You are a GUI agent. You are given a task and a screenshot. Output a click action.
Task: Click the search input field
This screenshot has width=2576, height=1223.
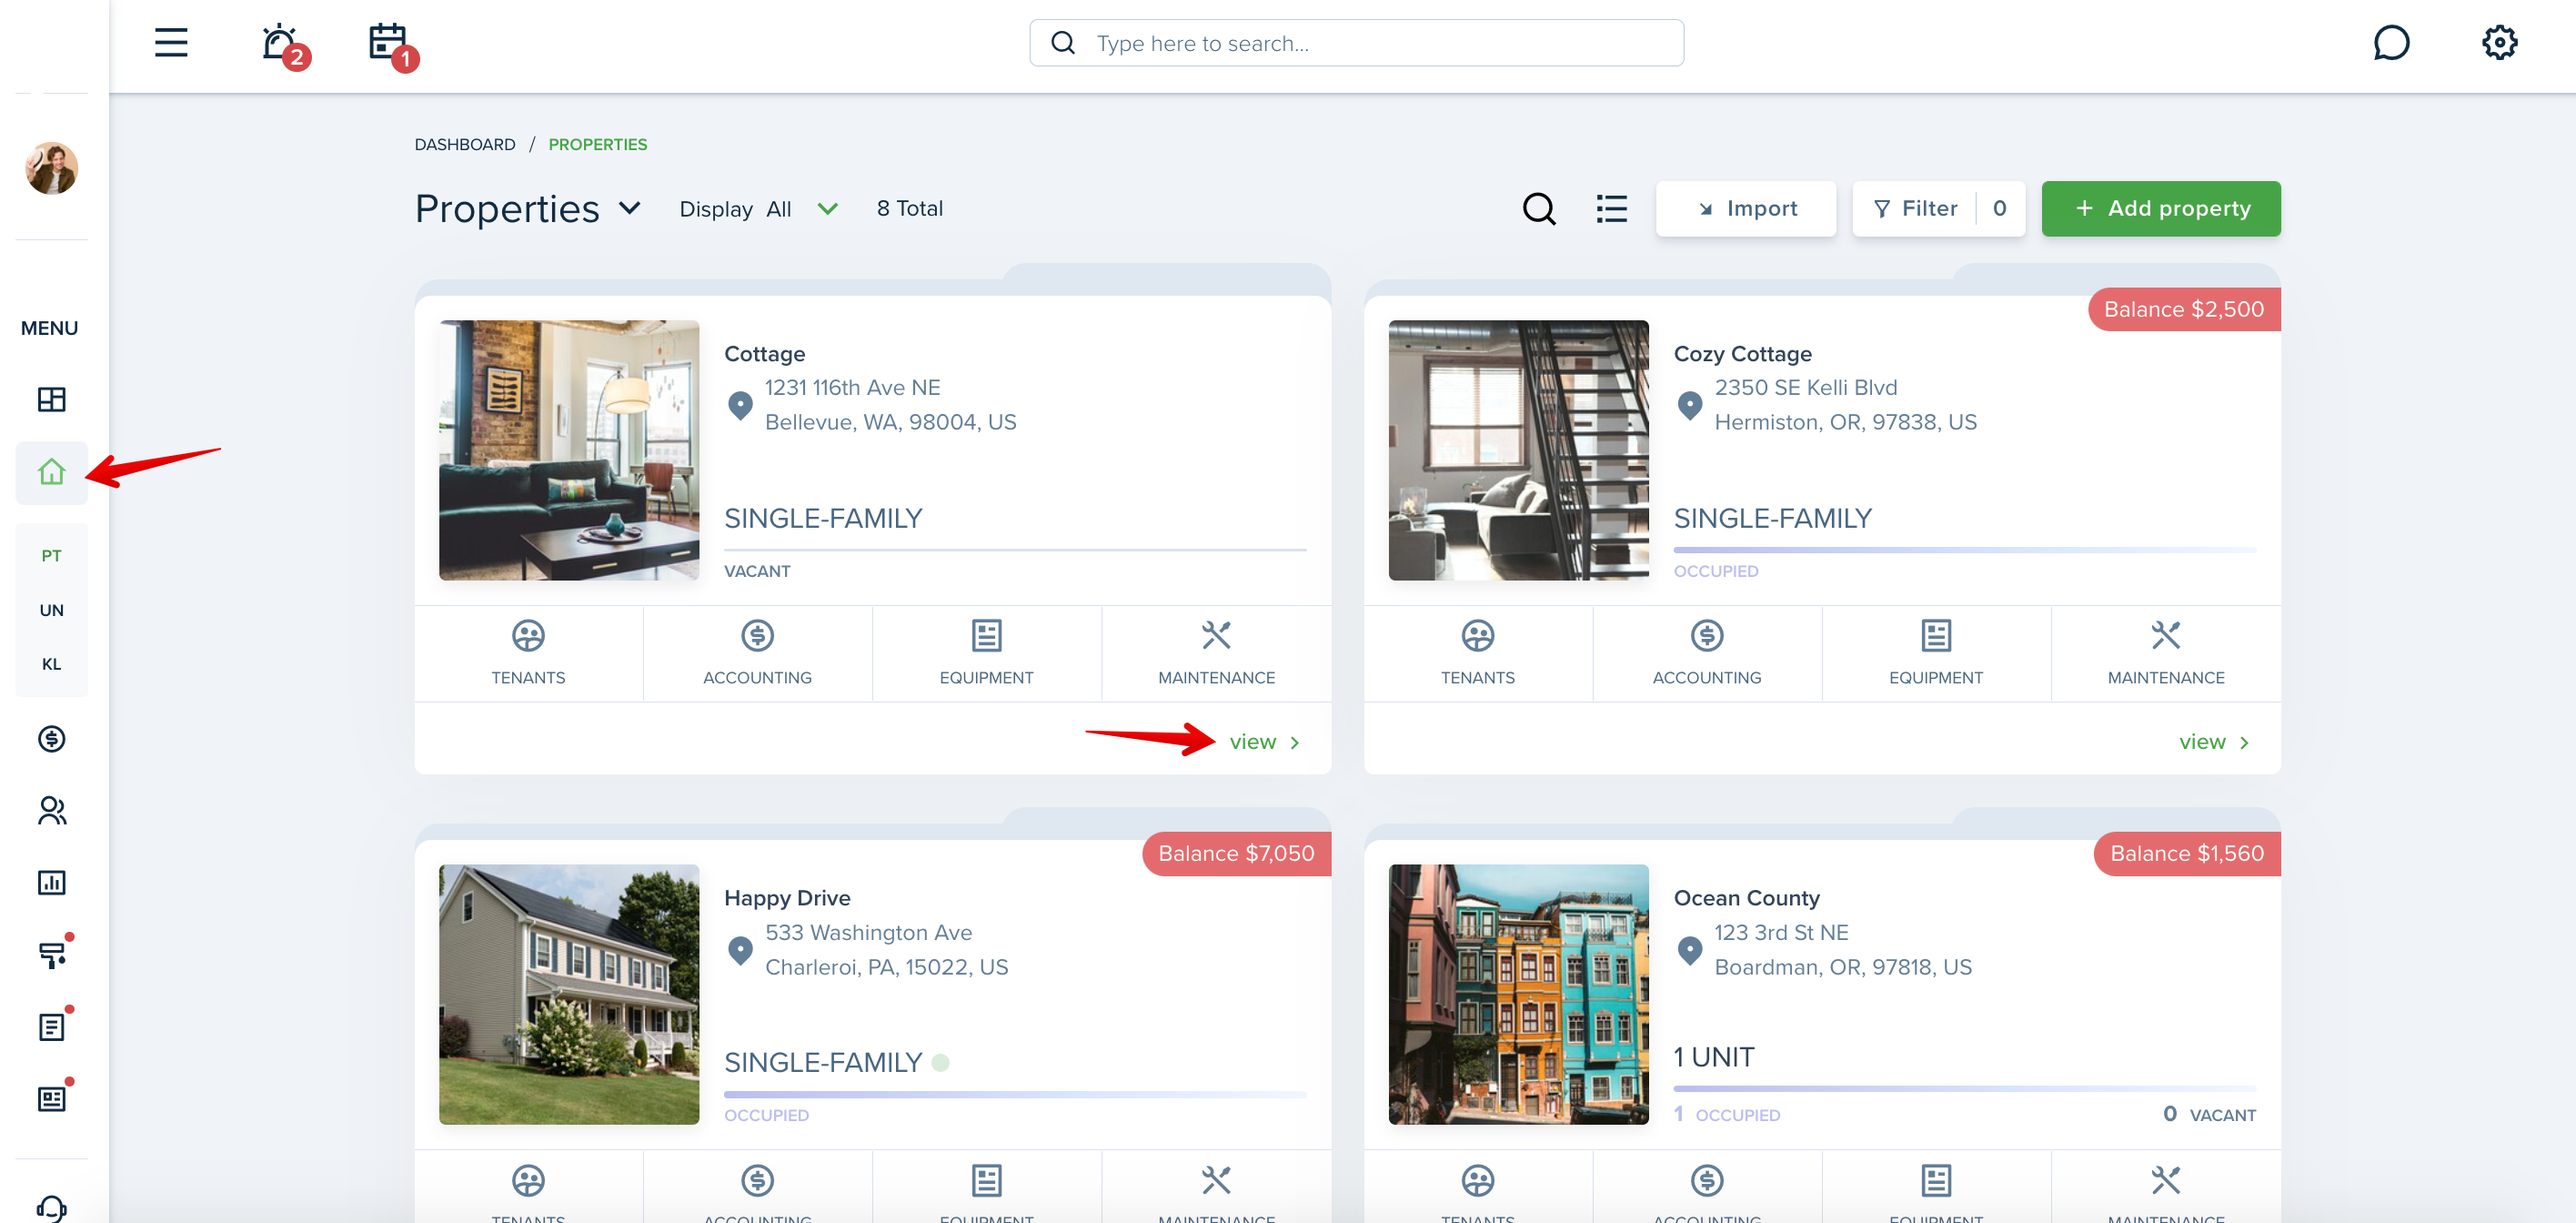click(1356, 43)
